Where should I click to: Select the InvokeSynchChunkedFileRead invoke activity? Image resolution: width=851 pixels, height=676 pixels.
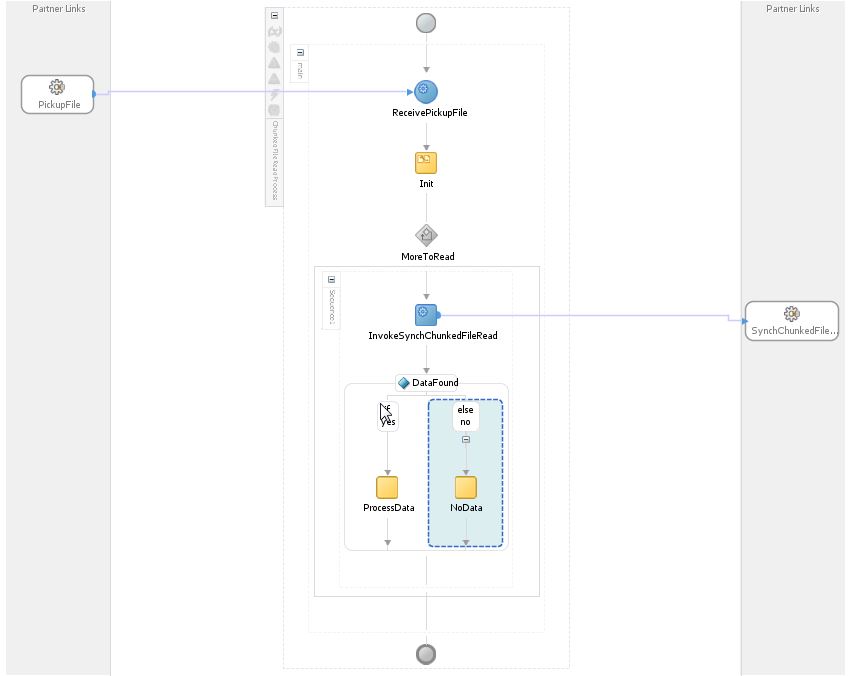point(426,315)
